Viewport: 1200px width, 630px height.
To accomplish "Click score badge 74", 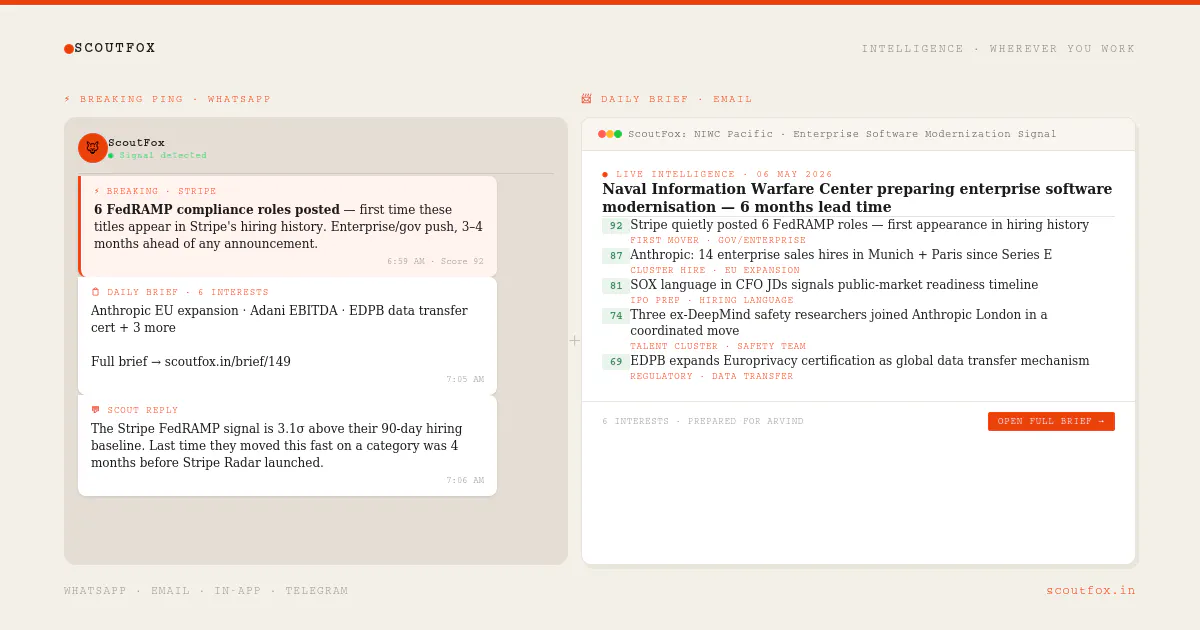I will (x=616, y=316).
